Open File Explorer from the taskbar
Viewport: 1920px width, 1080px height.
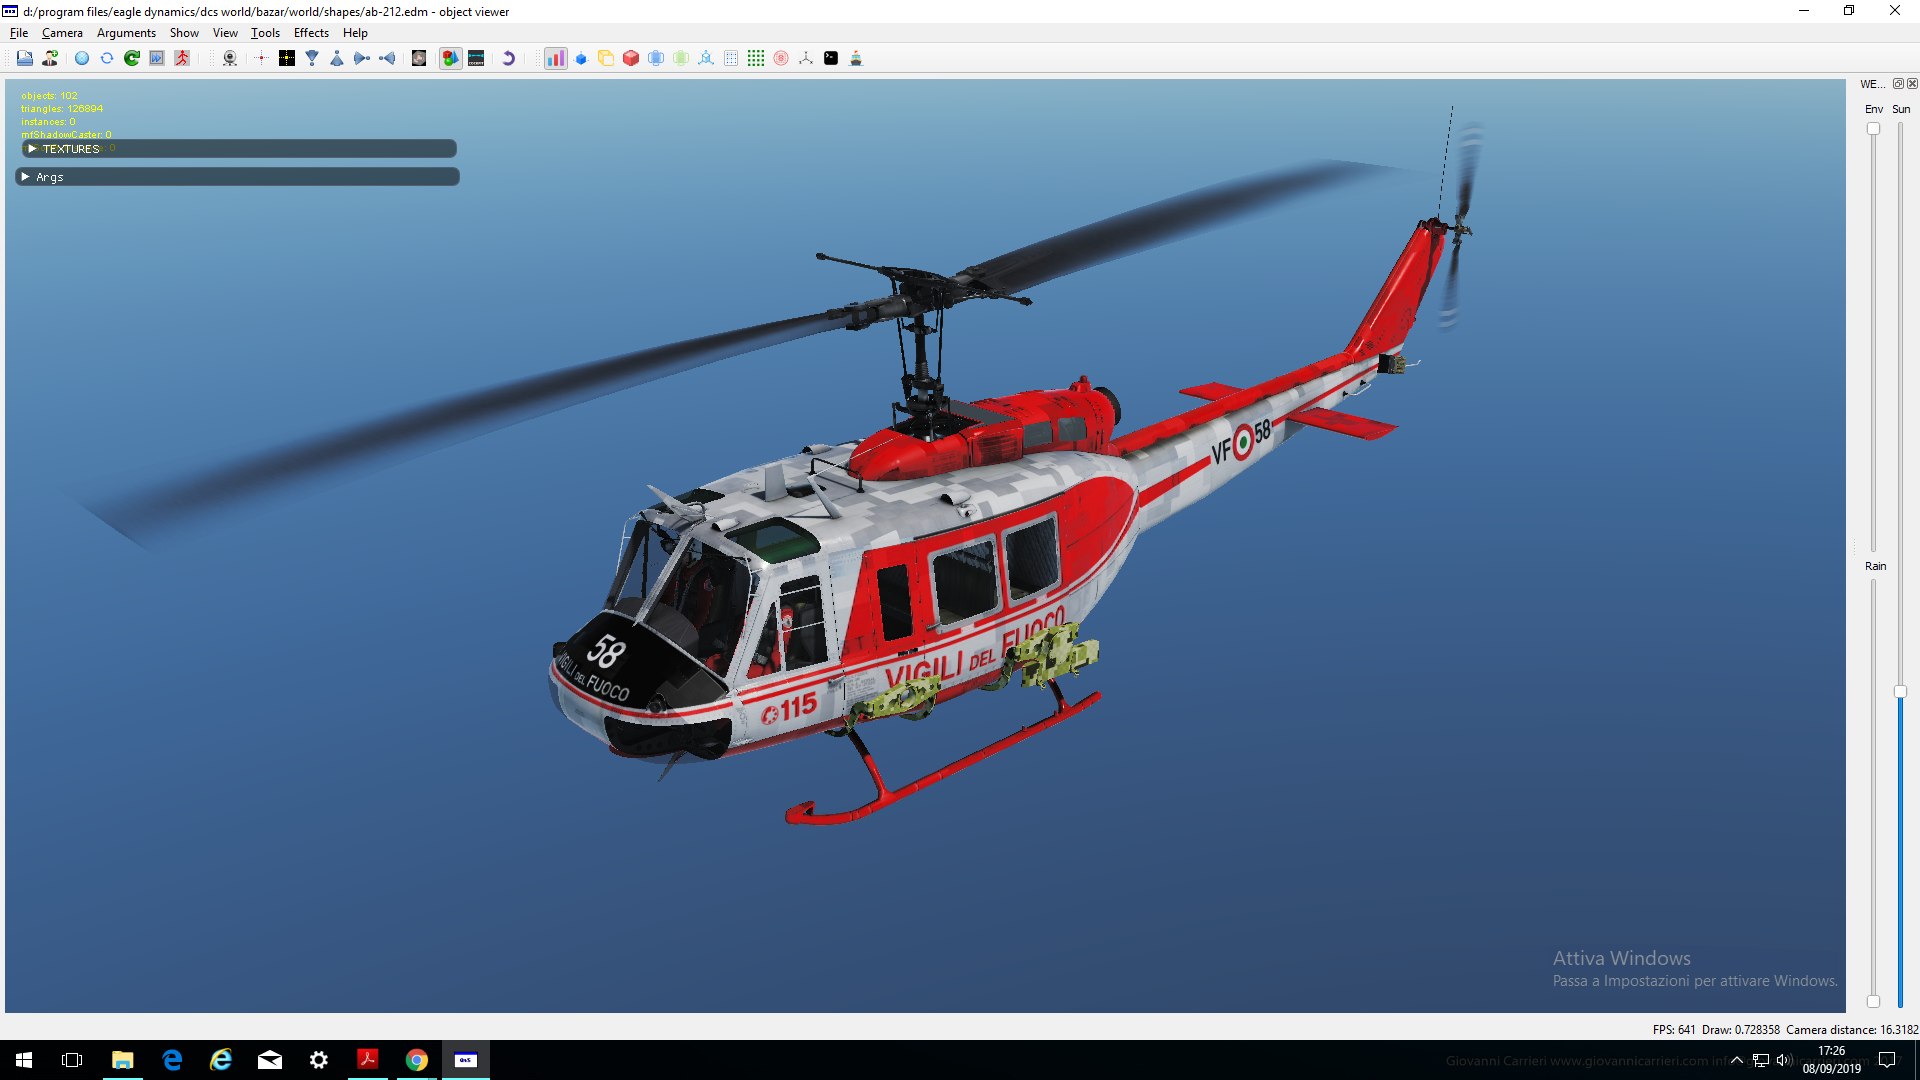[122, 1060]
